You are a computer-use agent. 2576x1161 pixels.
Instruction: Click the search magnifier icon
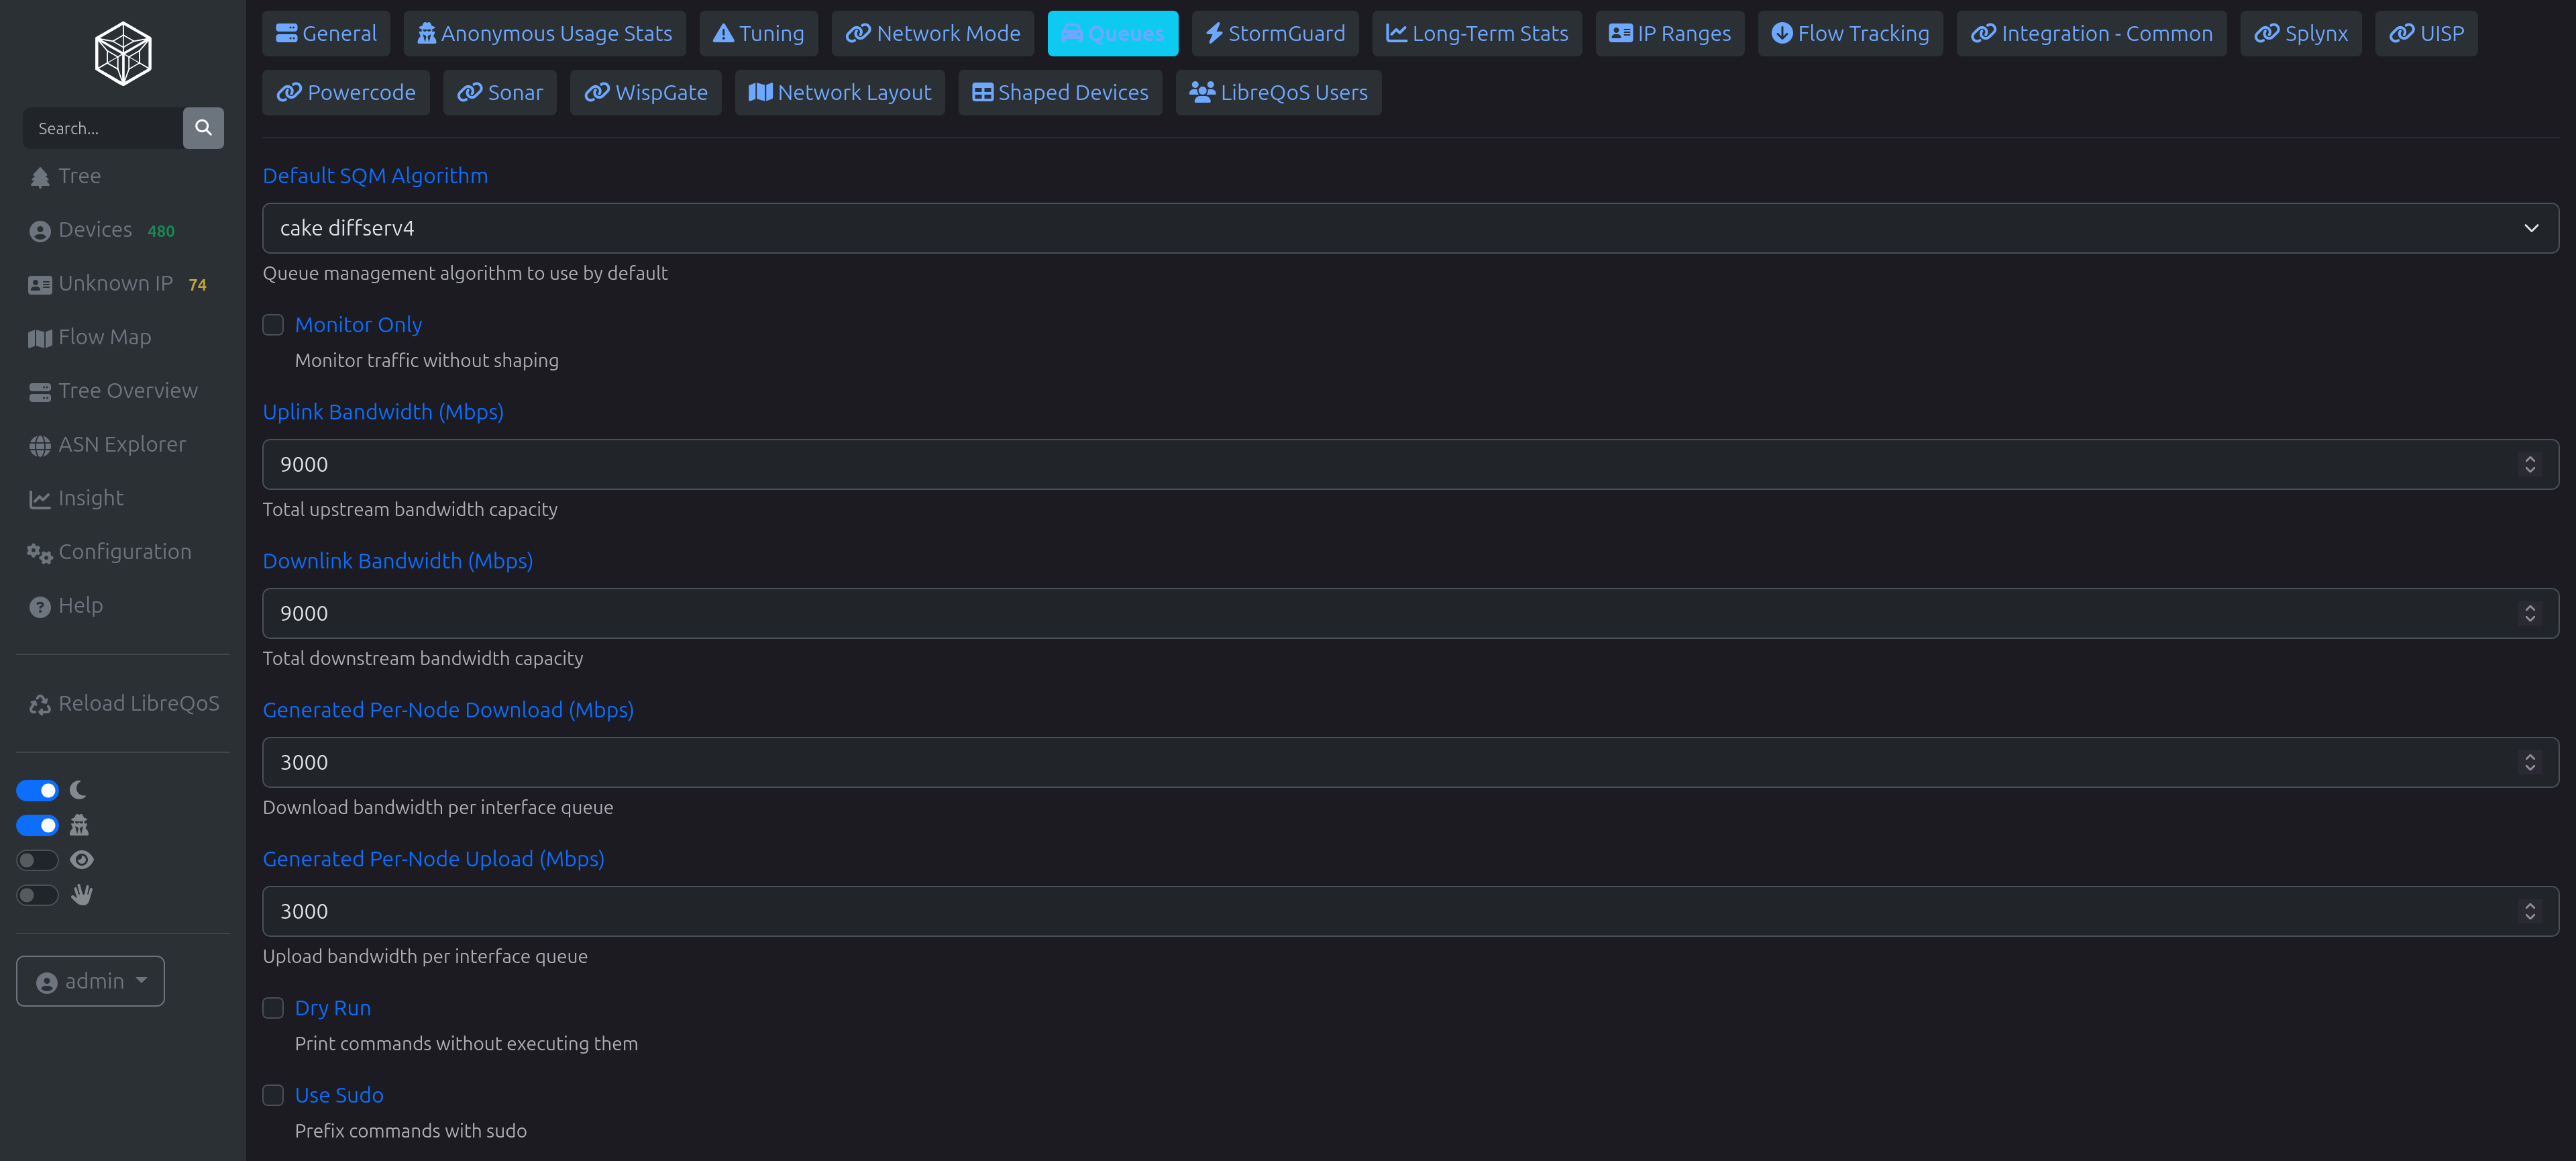click(x=204, y=128)
